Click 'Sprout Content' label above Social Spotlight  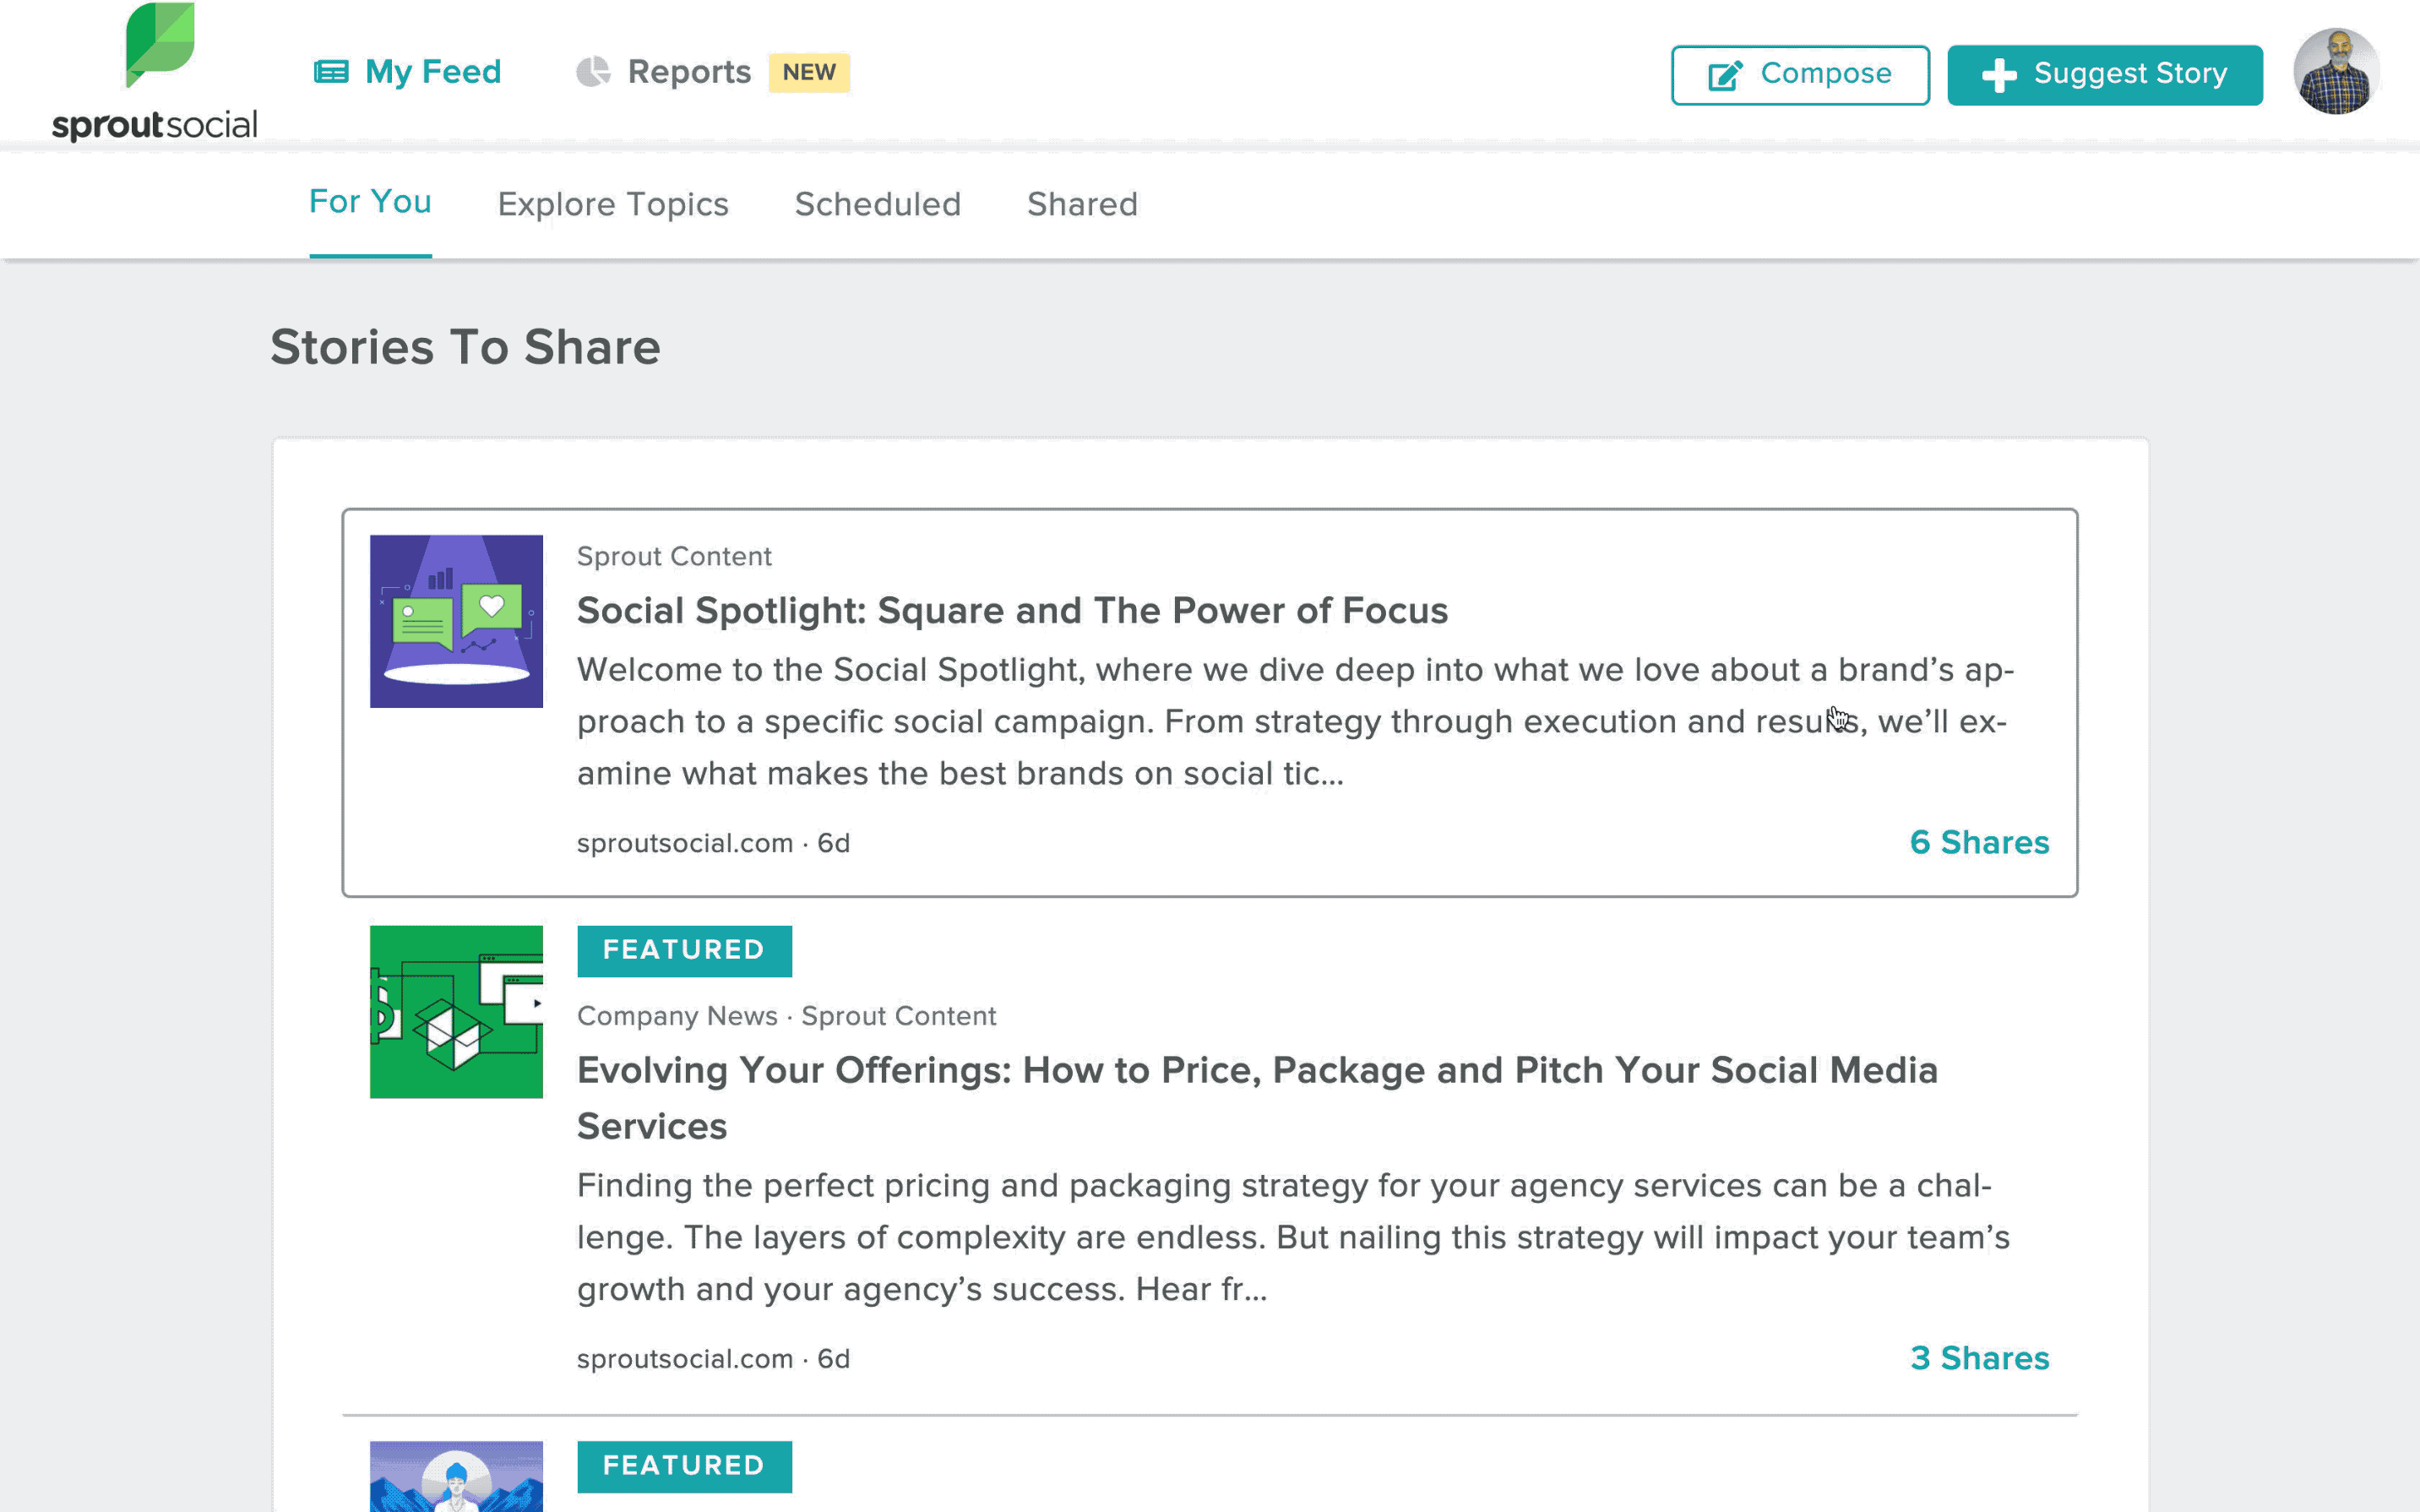click(674, 556)
